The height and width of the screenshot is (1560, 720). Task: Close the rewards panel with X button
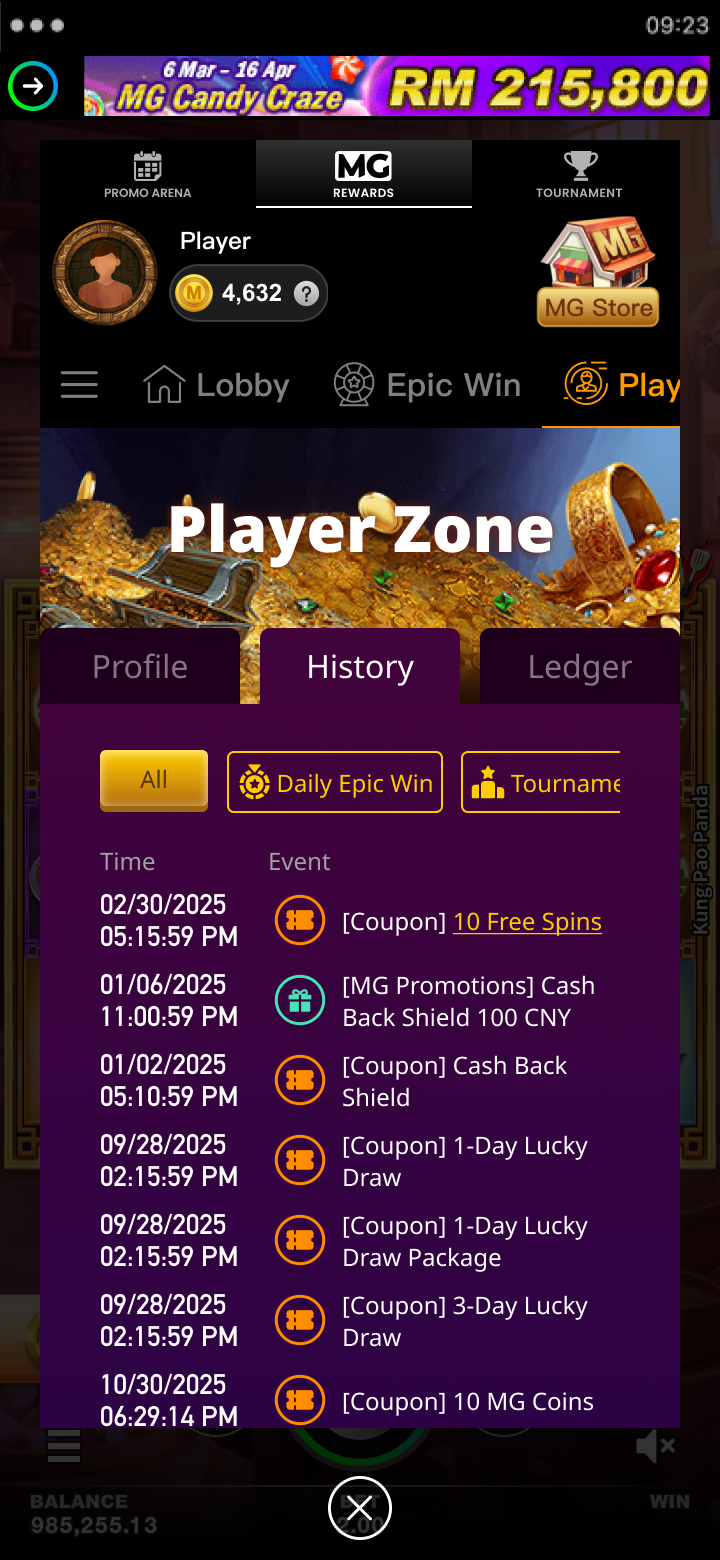click(360, 1508)
